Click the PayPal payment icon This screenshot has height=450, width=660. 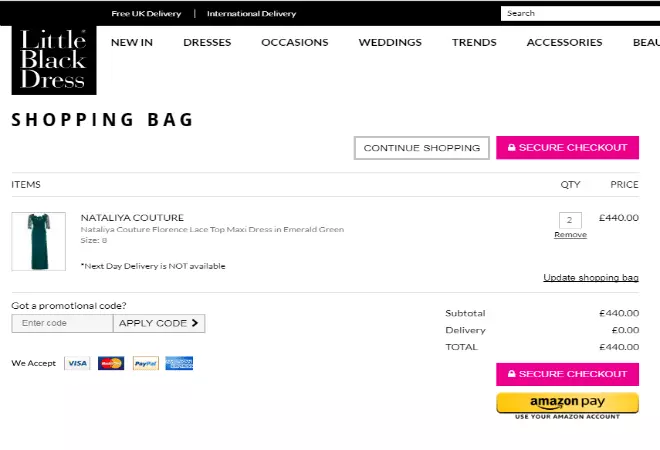[x=145, y=363]
